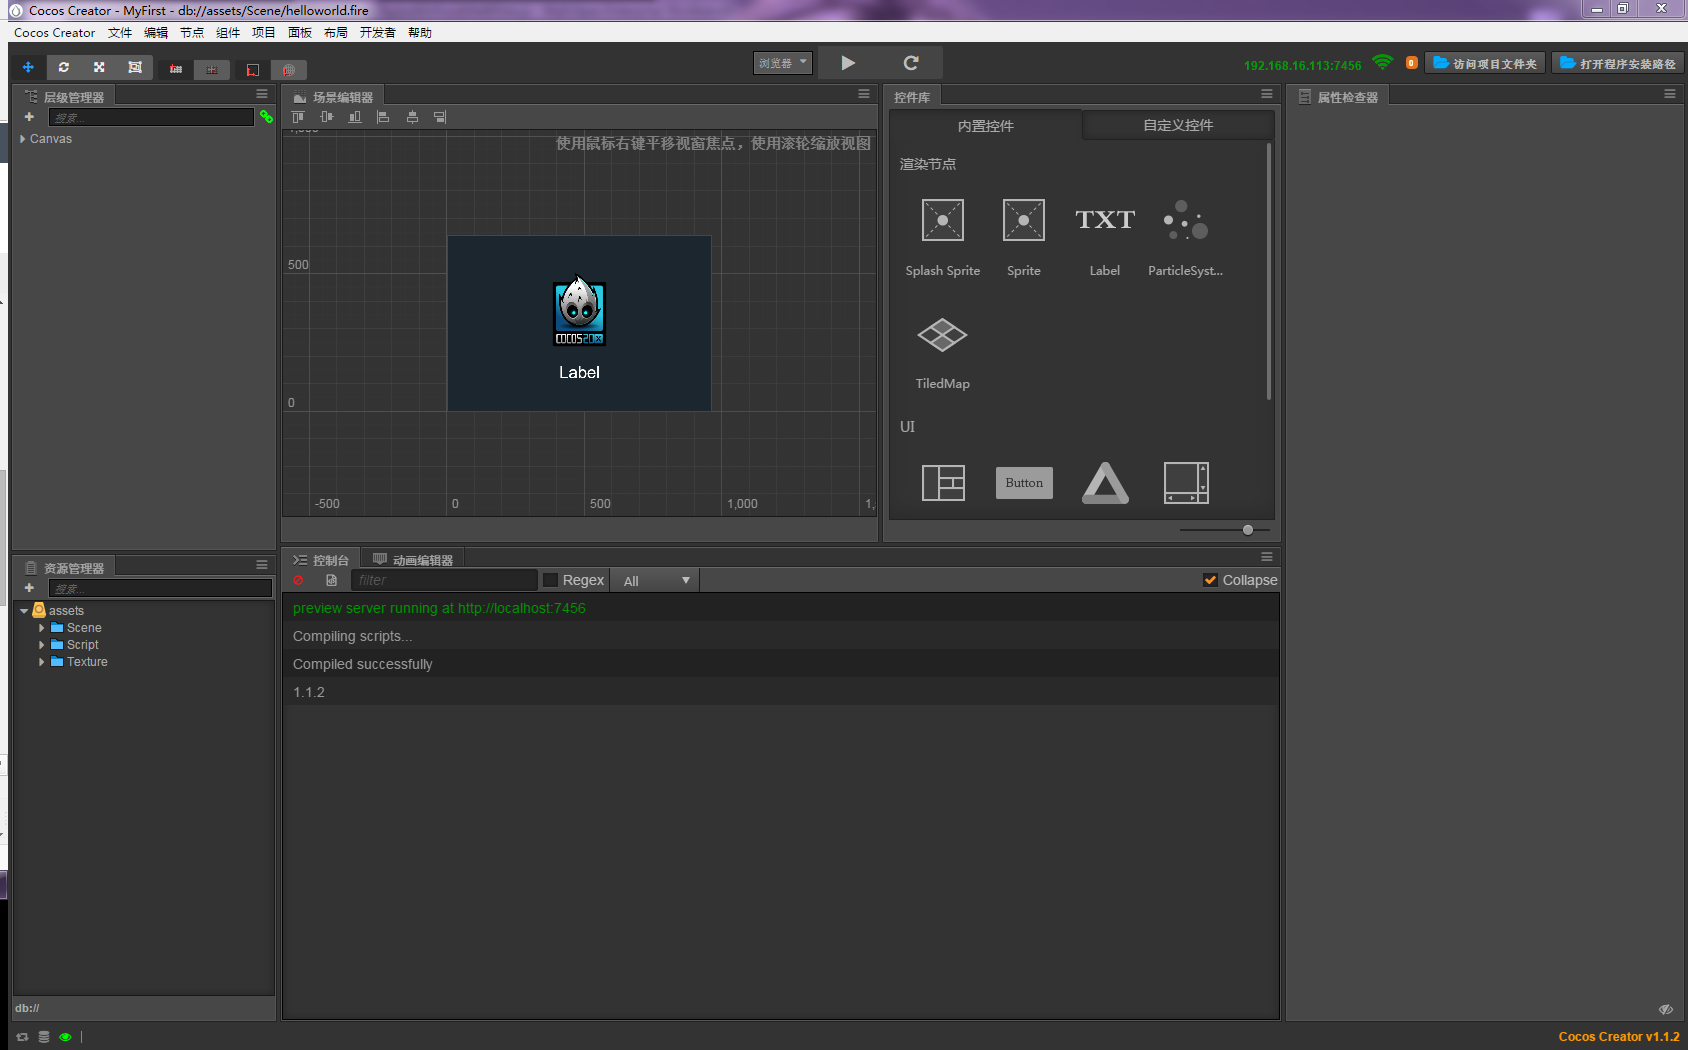Select the rect transform tool
This screenshot has width=1688, height=1050.
(135, 67)
